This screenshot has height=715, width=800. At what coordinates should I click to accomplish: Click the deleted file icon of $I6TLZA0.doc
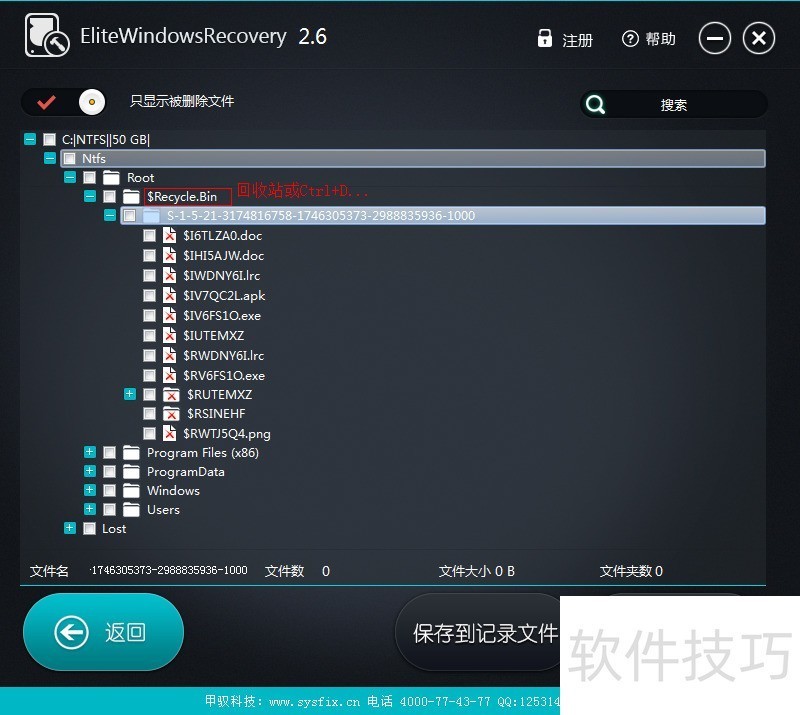coord(170,236)
